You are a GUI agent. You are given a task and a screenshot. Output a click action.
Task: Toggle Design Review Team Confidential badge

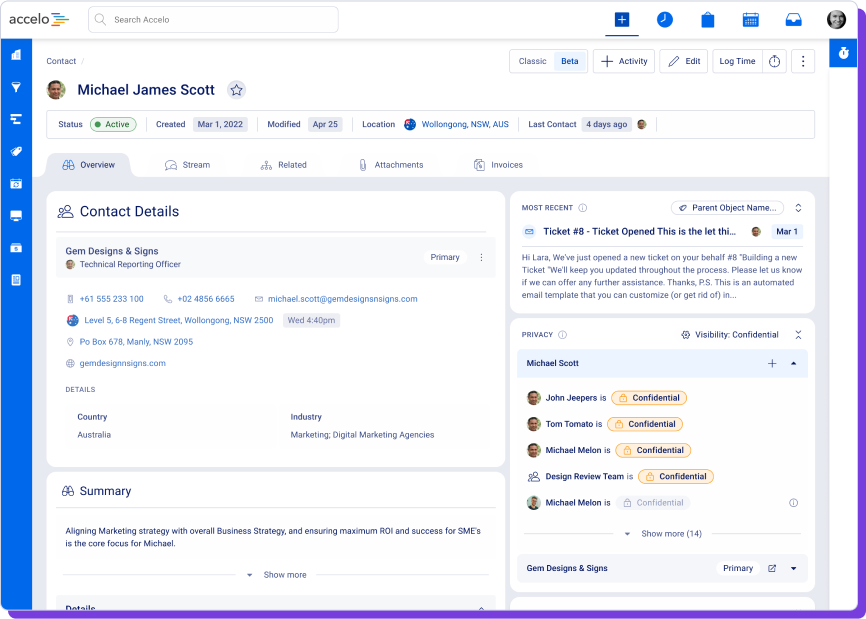[x=675, y=477]
